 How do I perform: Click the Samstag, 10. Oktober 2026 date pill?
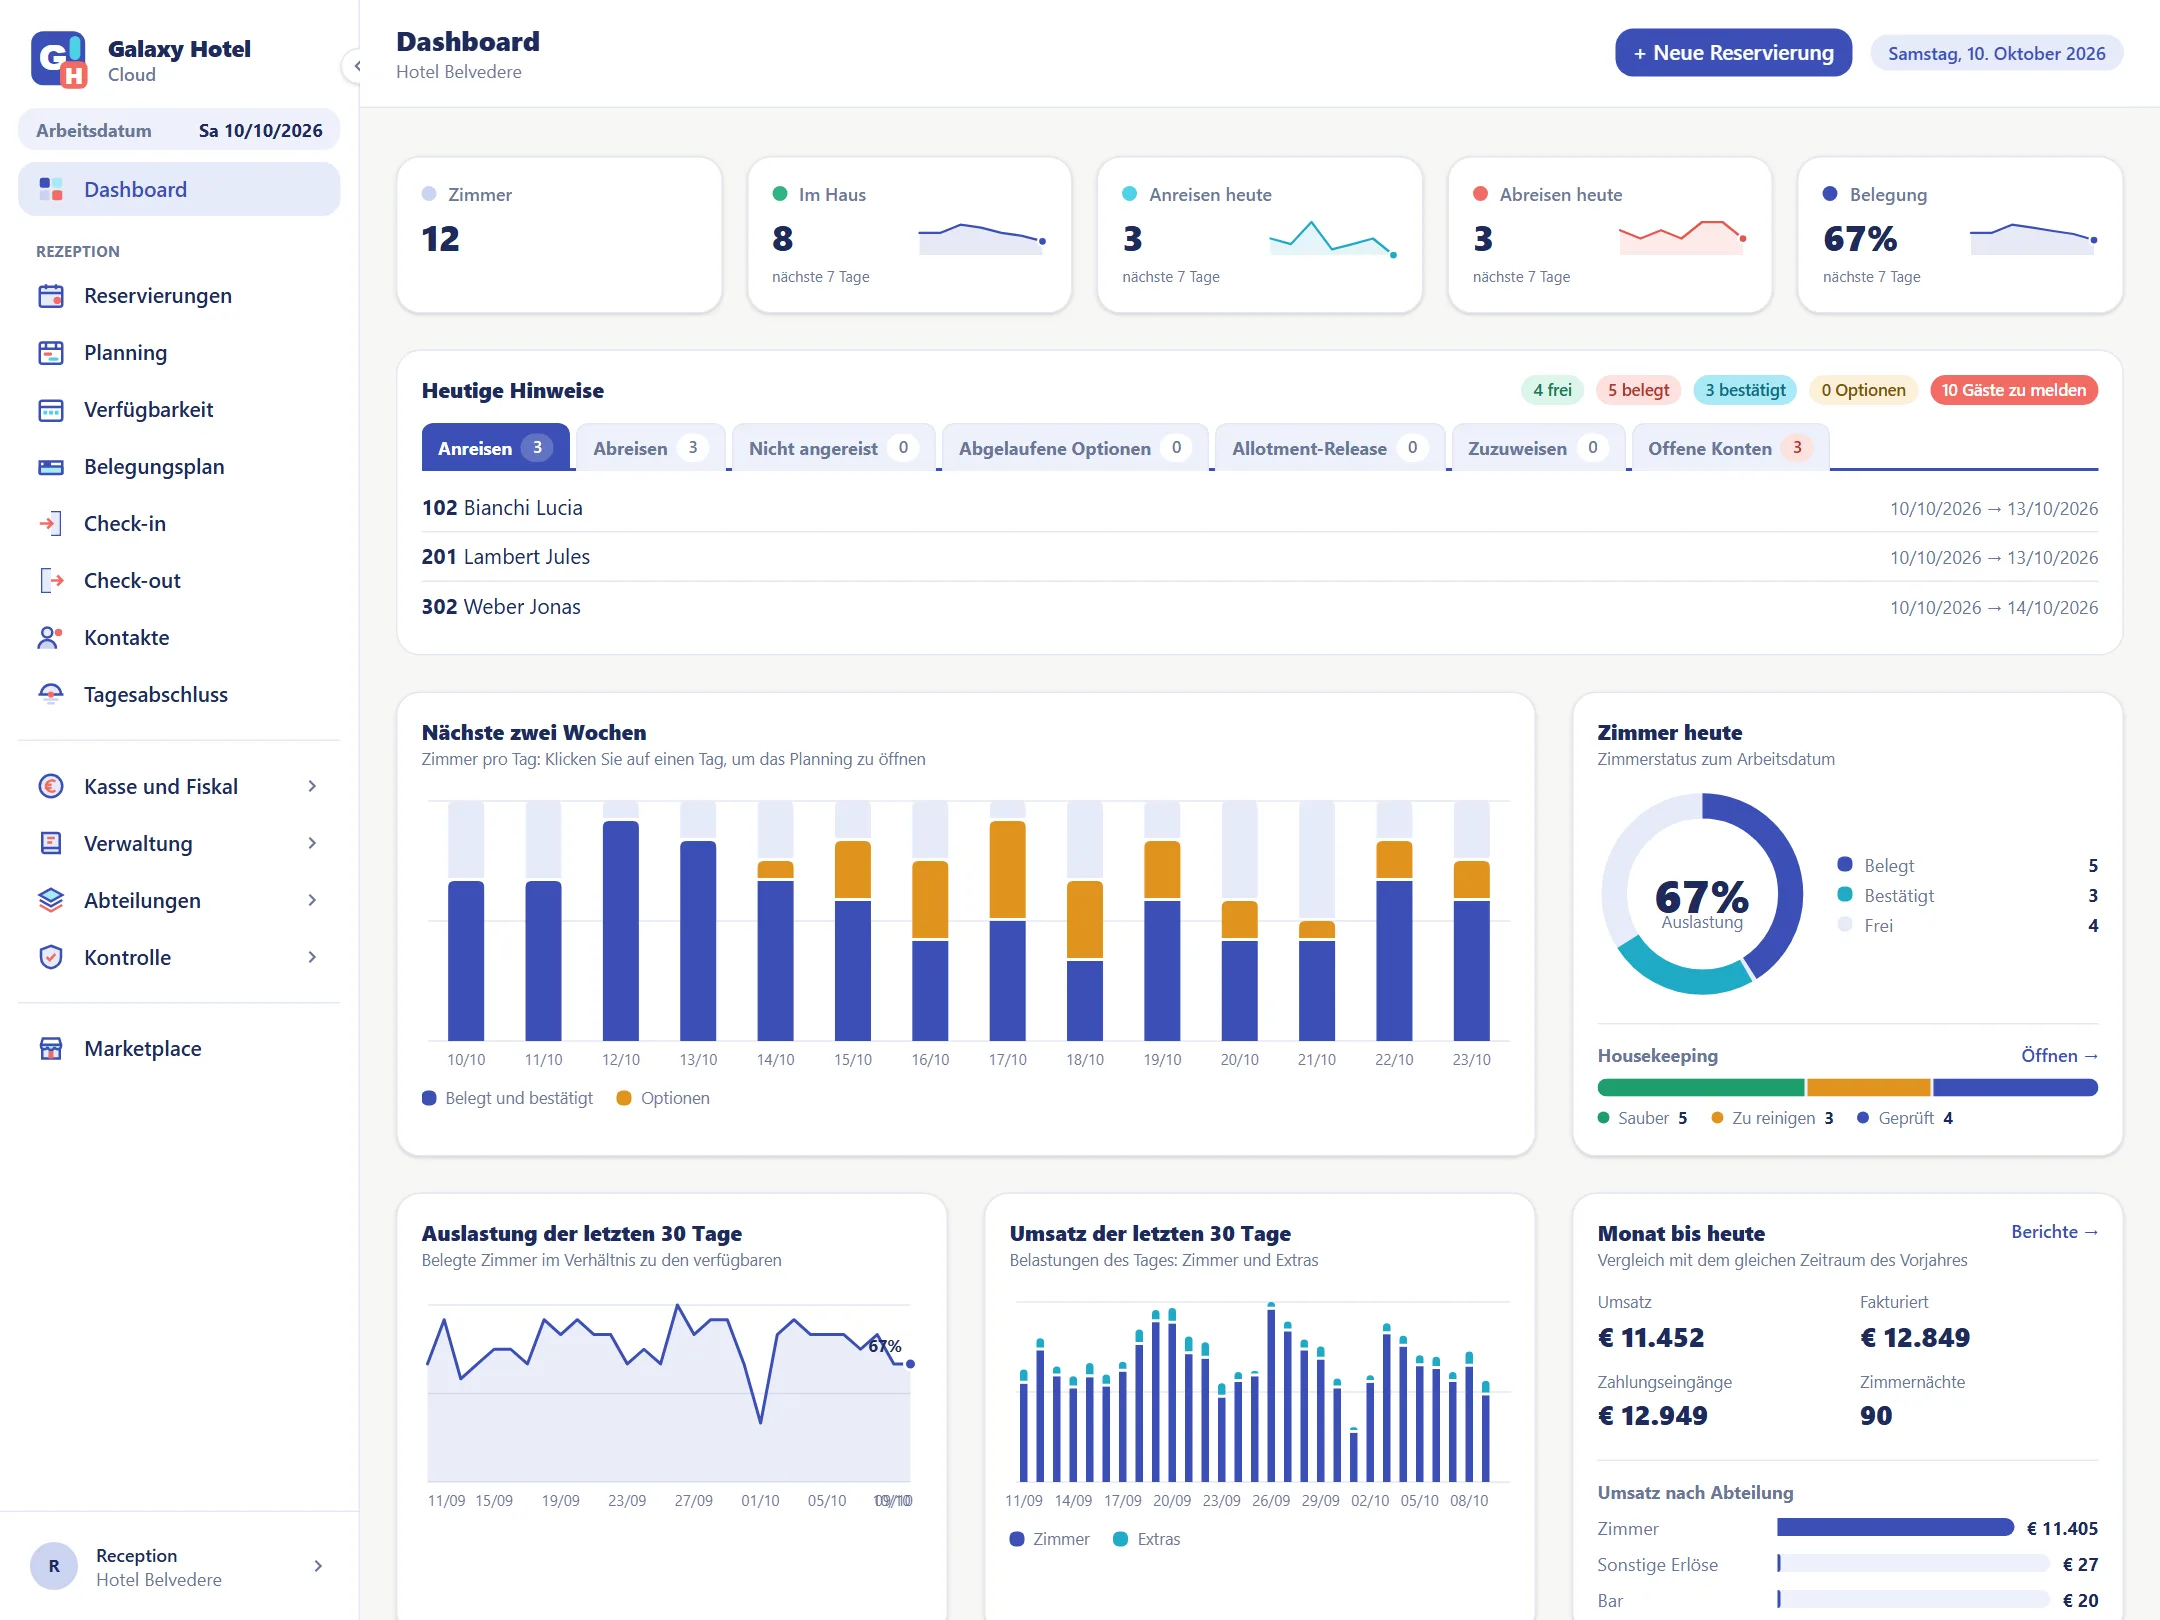coord(1996,54)
